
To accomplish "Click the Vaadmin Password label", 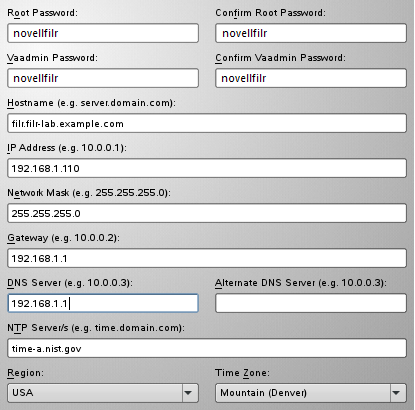I will click(x=52, y=58).
